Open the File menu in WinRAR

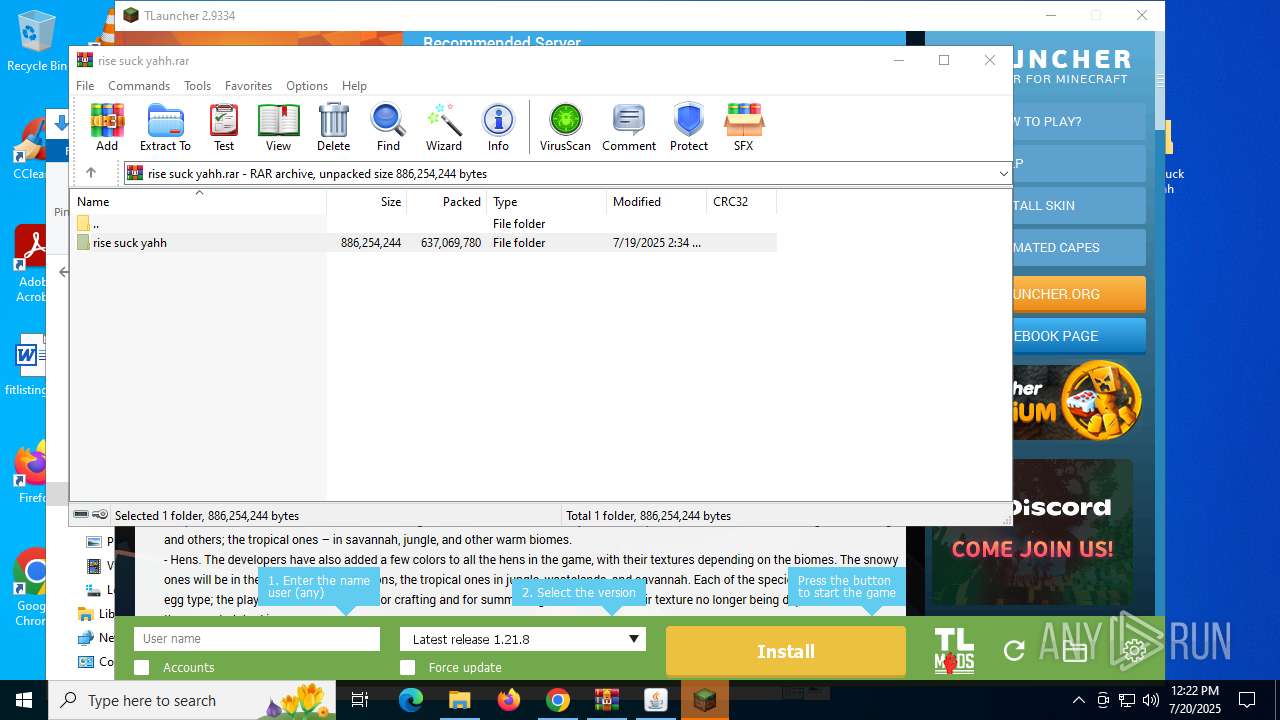[x=85, y=86]
